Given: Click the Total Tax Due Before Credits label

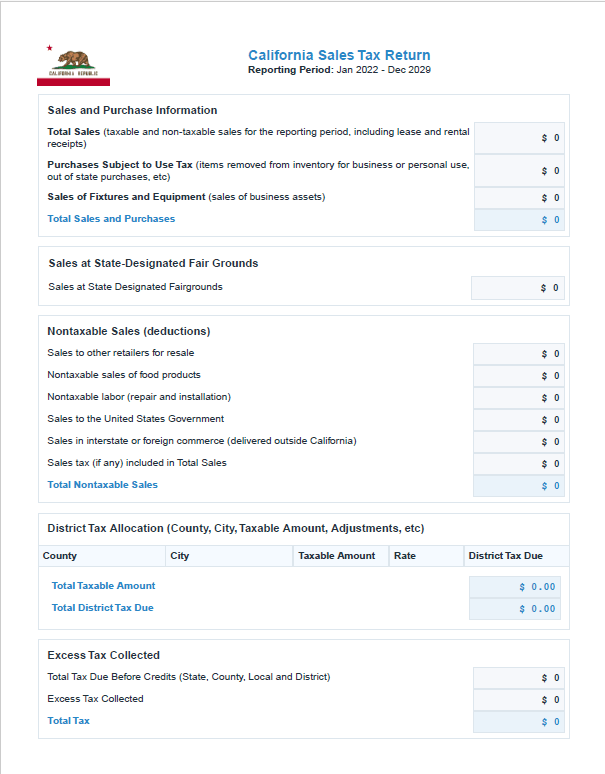Looking at the screenshot, I should pos(189,677).
